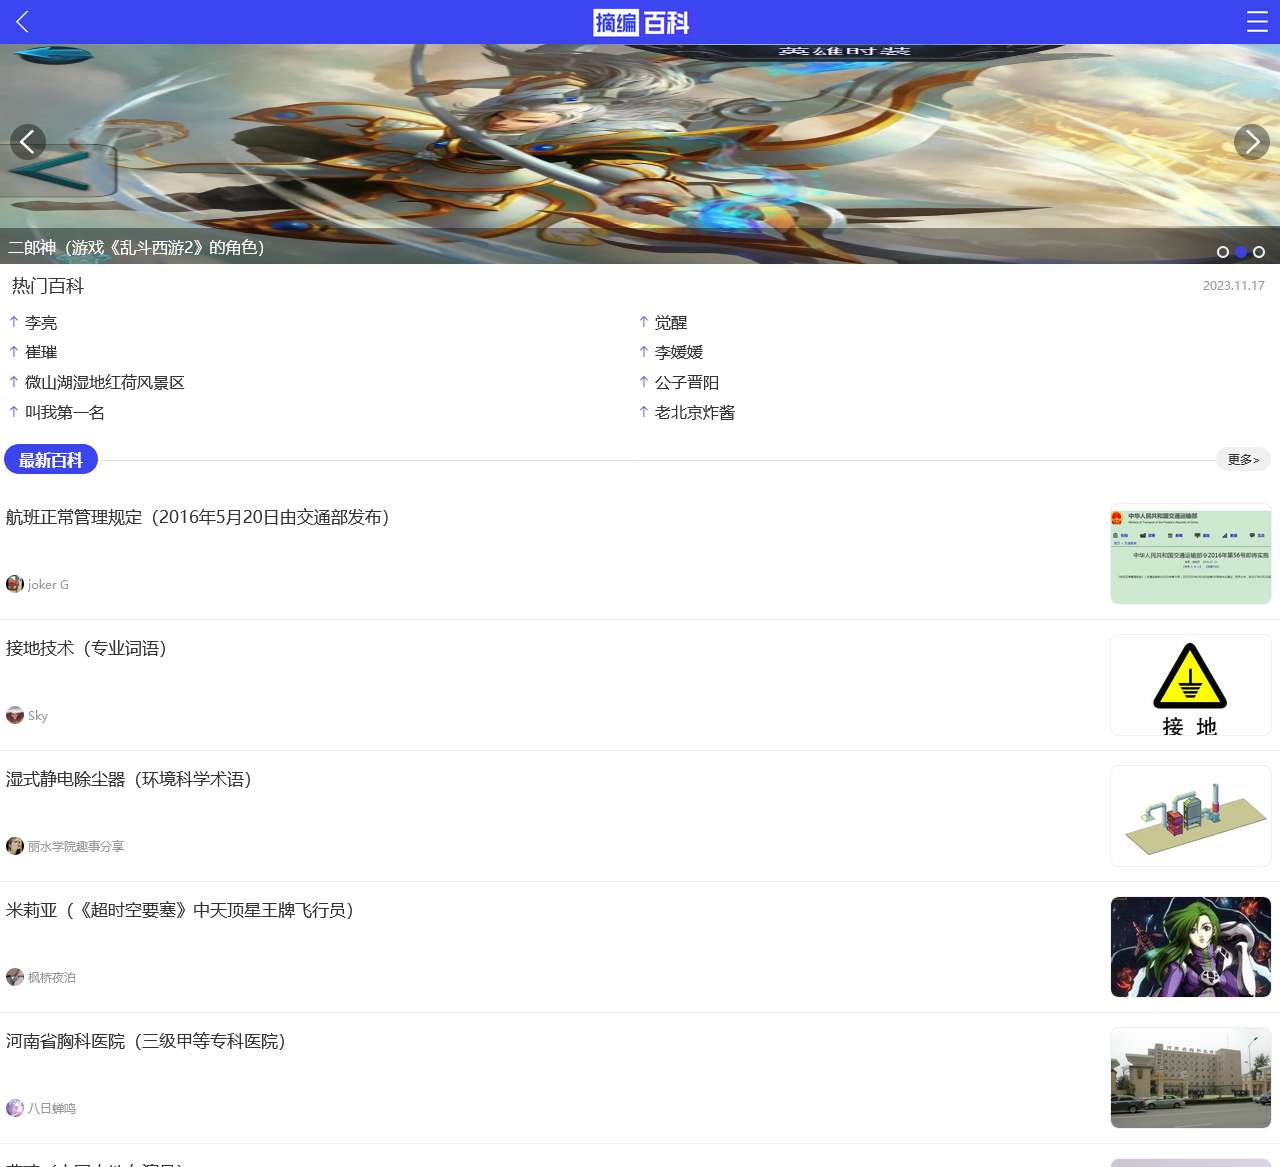The height and width of the screenshot is (1167, 1280).
Task: Open author name joker G
Action: click(48, 585)
